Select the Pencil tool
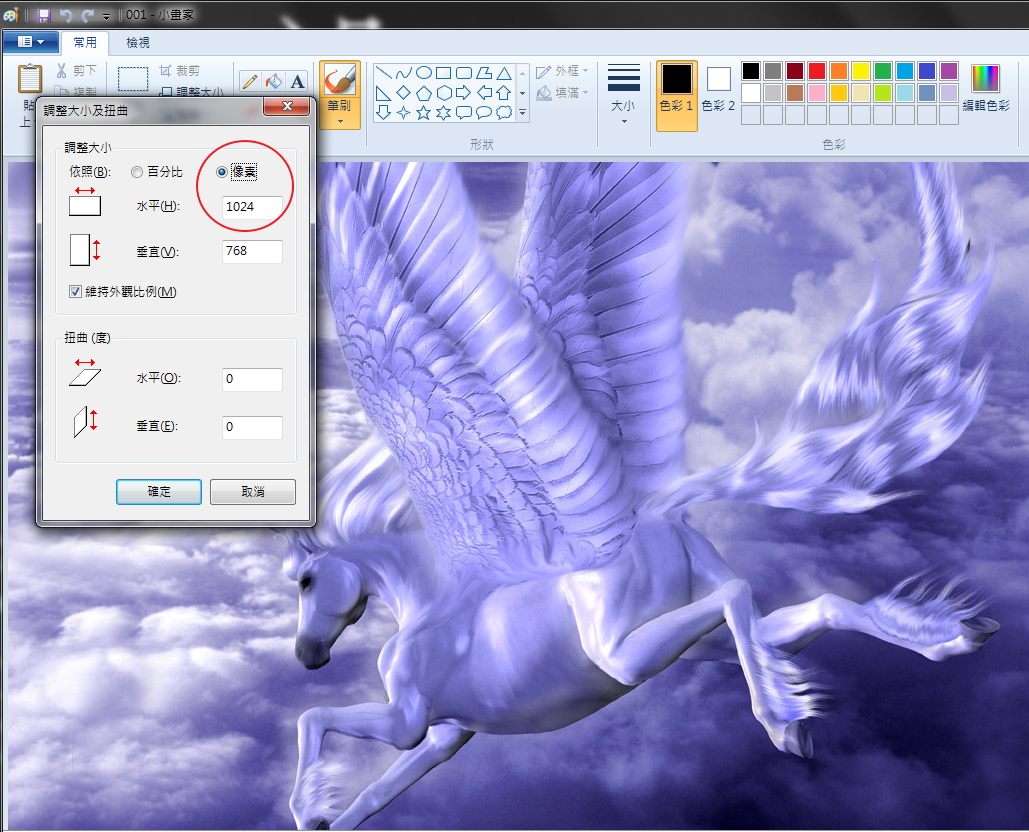Viewport: 1029px width, 832px height. coord(250,81)
